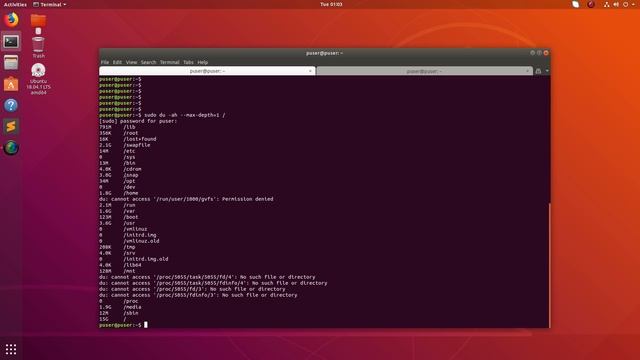Open the Terminal menu in menu bar

click(169, 62)
